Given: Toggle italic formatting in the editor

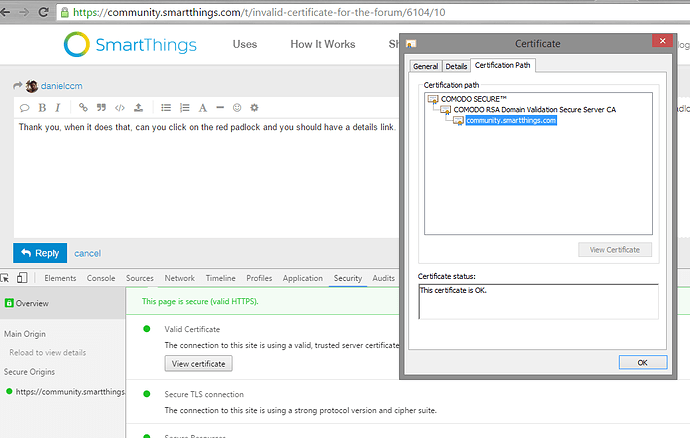Looking at the screenshot, I should pyautogui.click(x=57, y=107).
